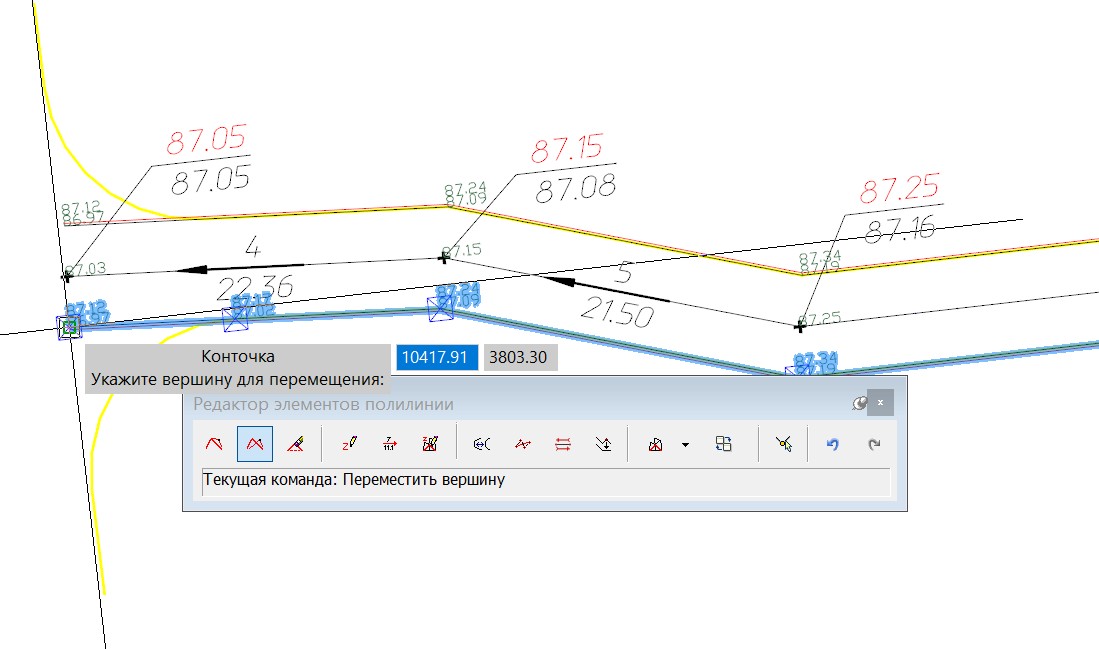1099x649 pixels.
Task: Undo the last polyline edit
Action: pyautogui.click(x=832, y=443)
